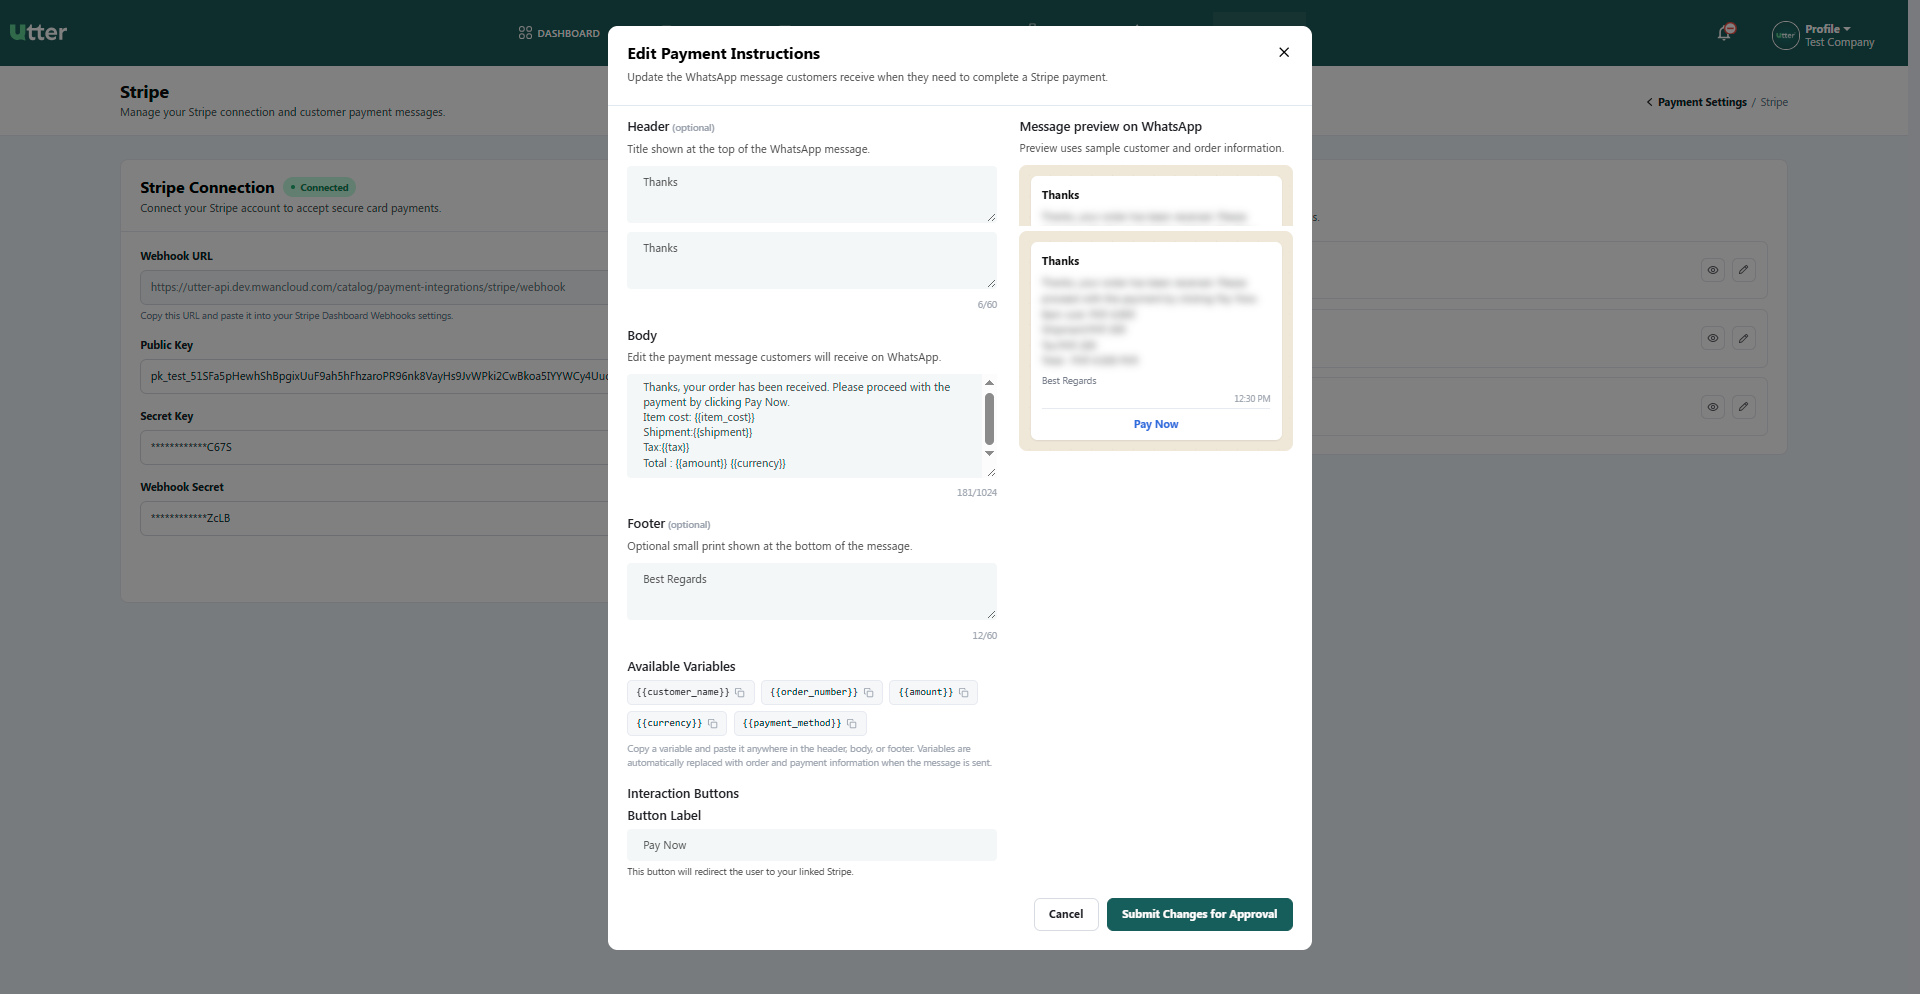The image size is (1920, 994).
Task: Click the 181/1024 body character counter
Action: pyautogui.click(x=977, y=493)
